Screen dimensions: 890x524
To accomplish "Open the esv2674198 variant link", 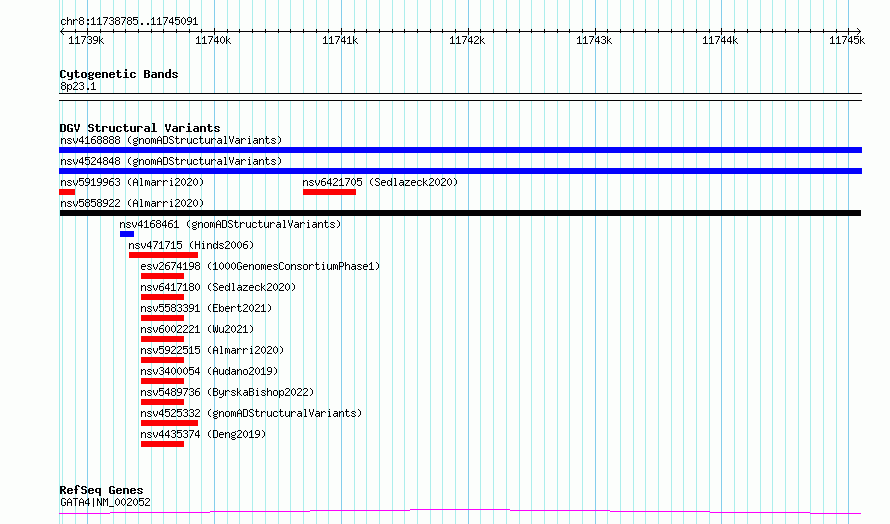I will click(x=260, y=266).
